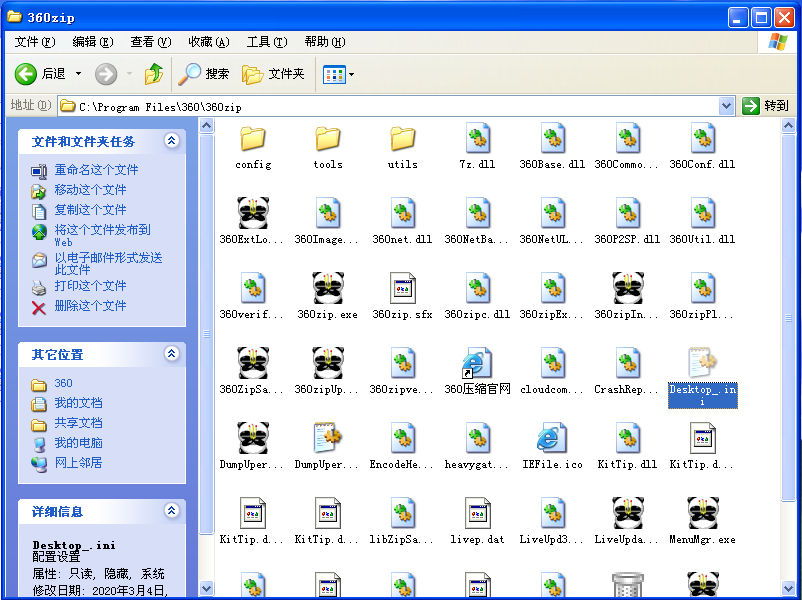Viewport: 802px width, 600px height.
Task: Collapse the 详细信息 panel
Action: click(x=172, y=510)
